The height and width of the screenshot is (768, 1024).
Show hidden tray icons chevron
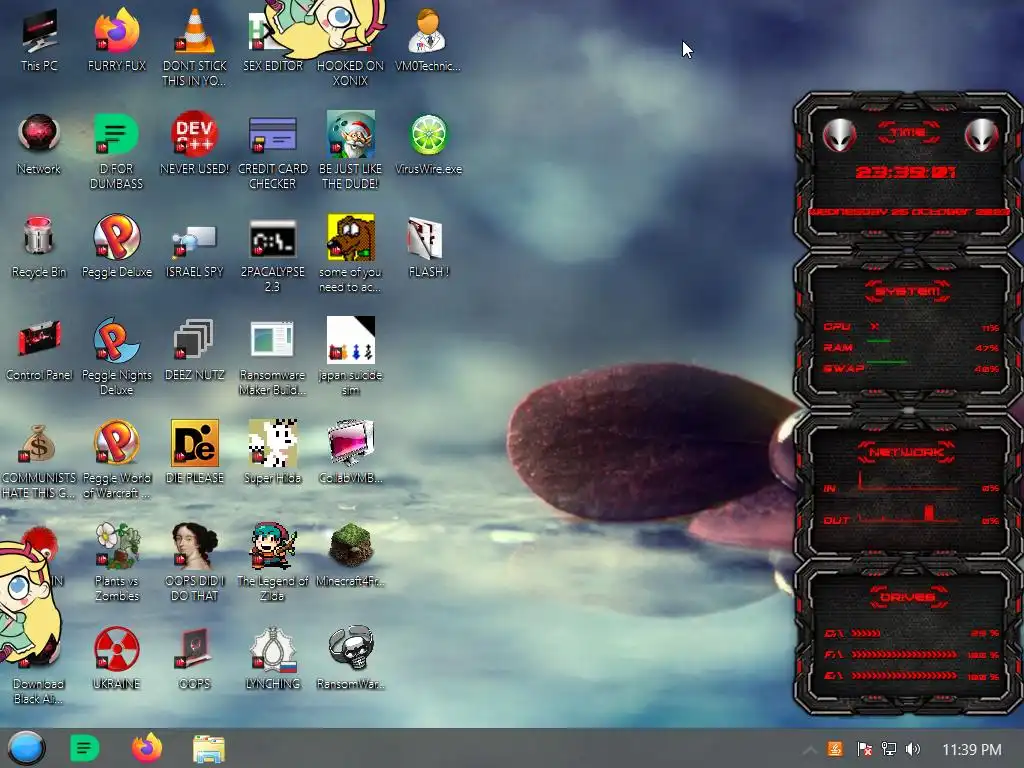(808, 750)
